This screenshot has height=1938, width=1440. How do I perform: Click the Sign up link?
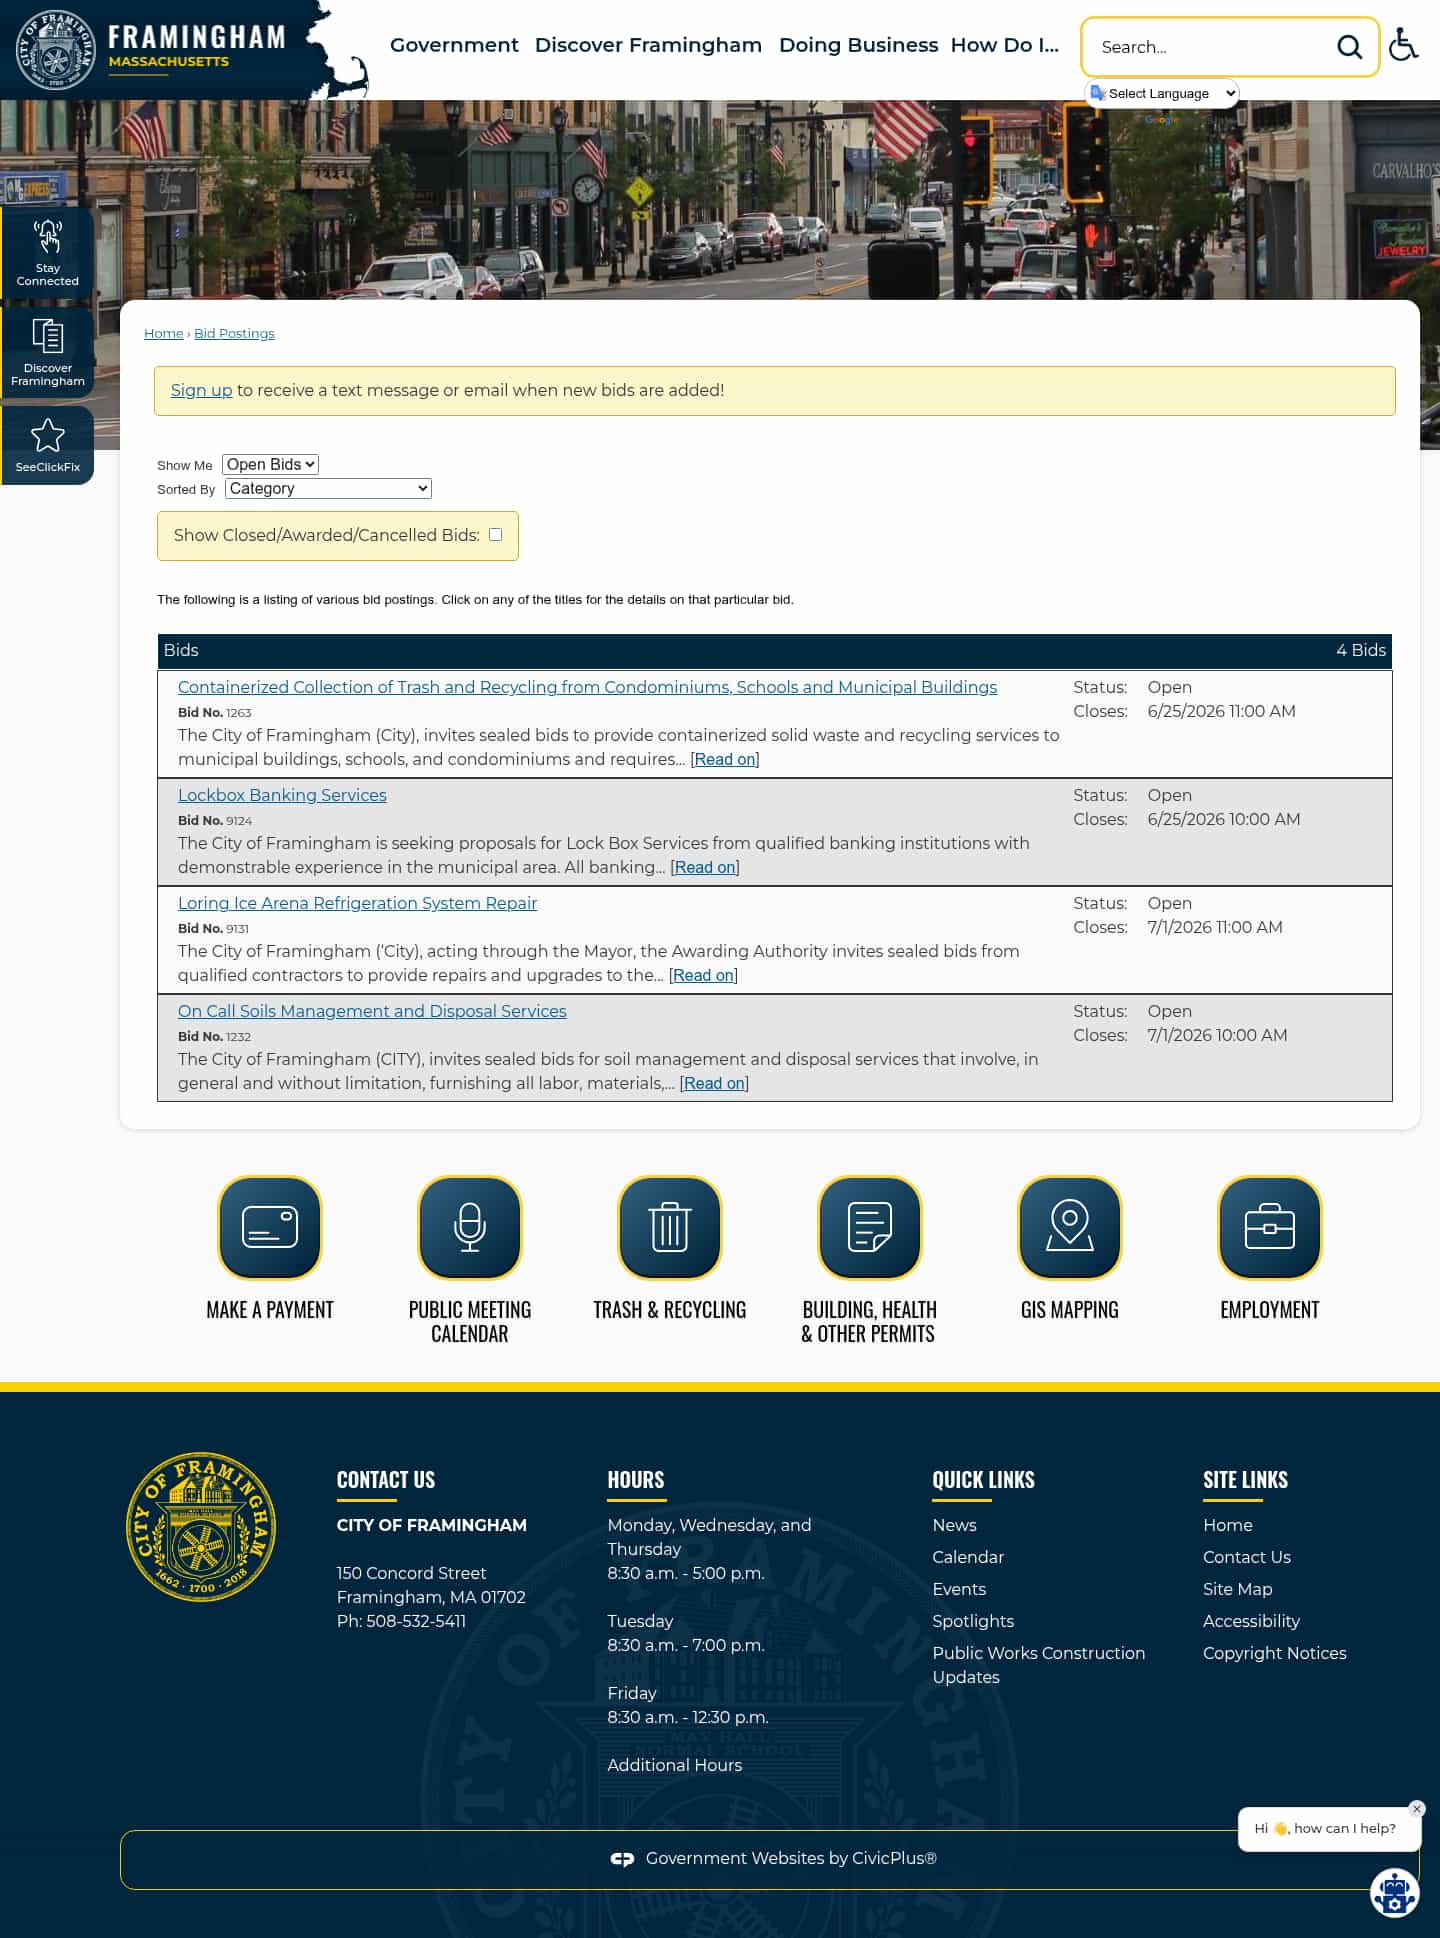tap(201, 390)
